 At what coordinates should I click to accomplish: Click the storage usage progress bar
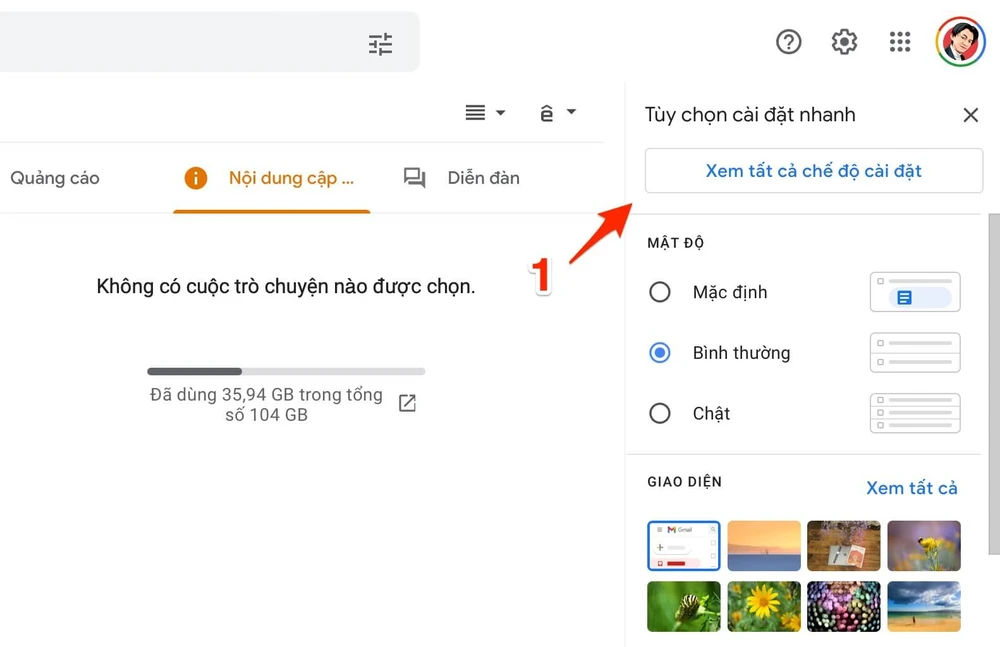(x=285, y=371)
